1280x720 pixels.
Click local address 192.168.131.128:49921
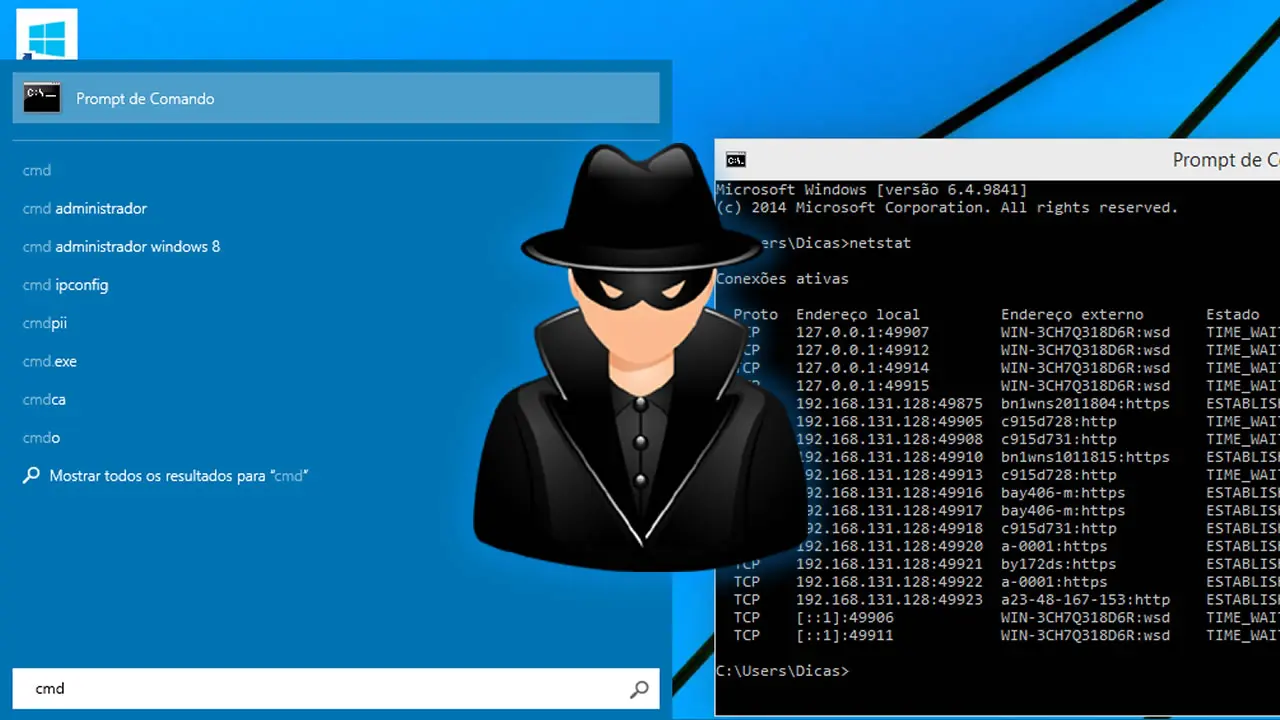(890, 564)
